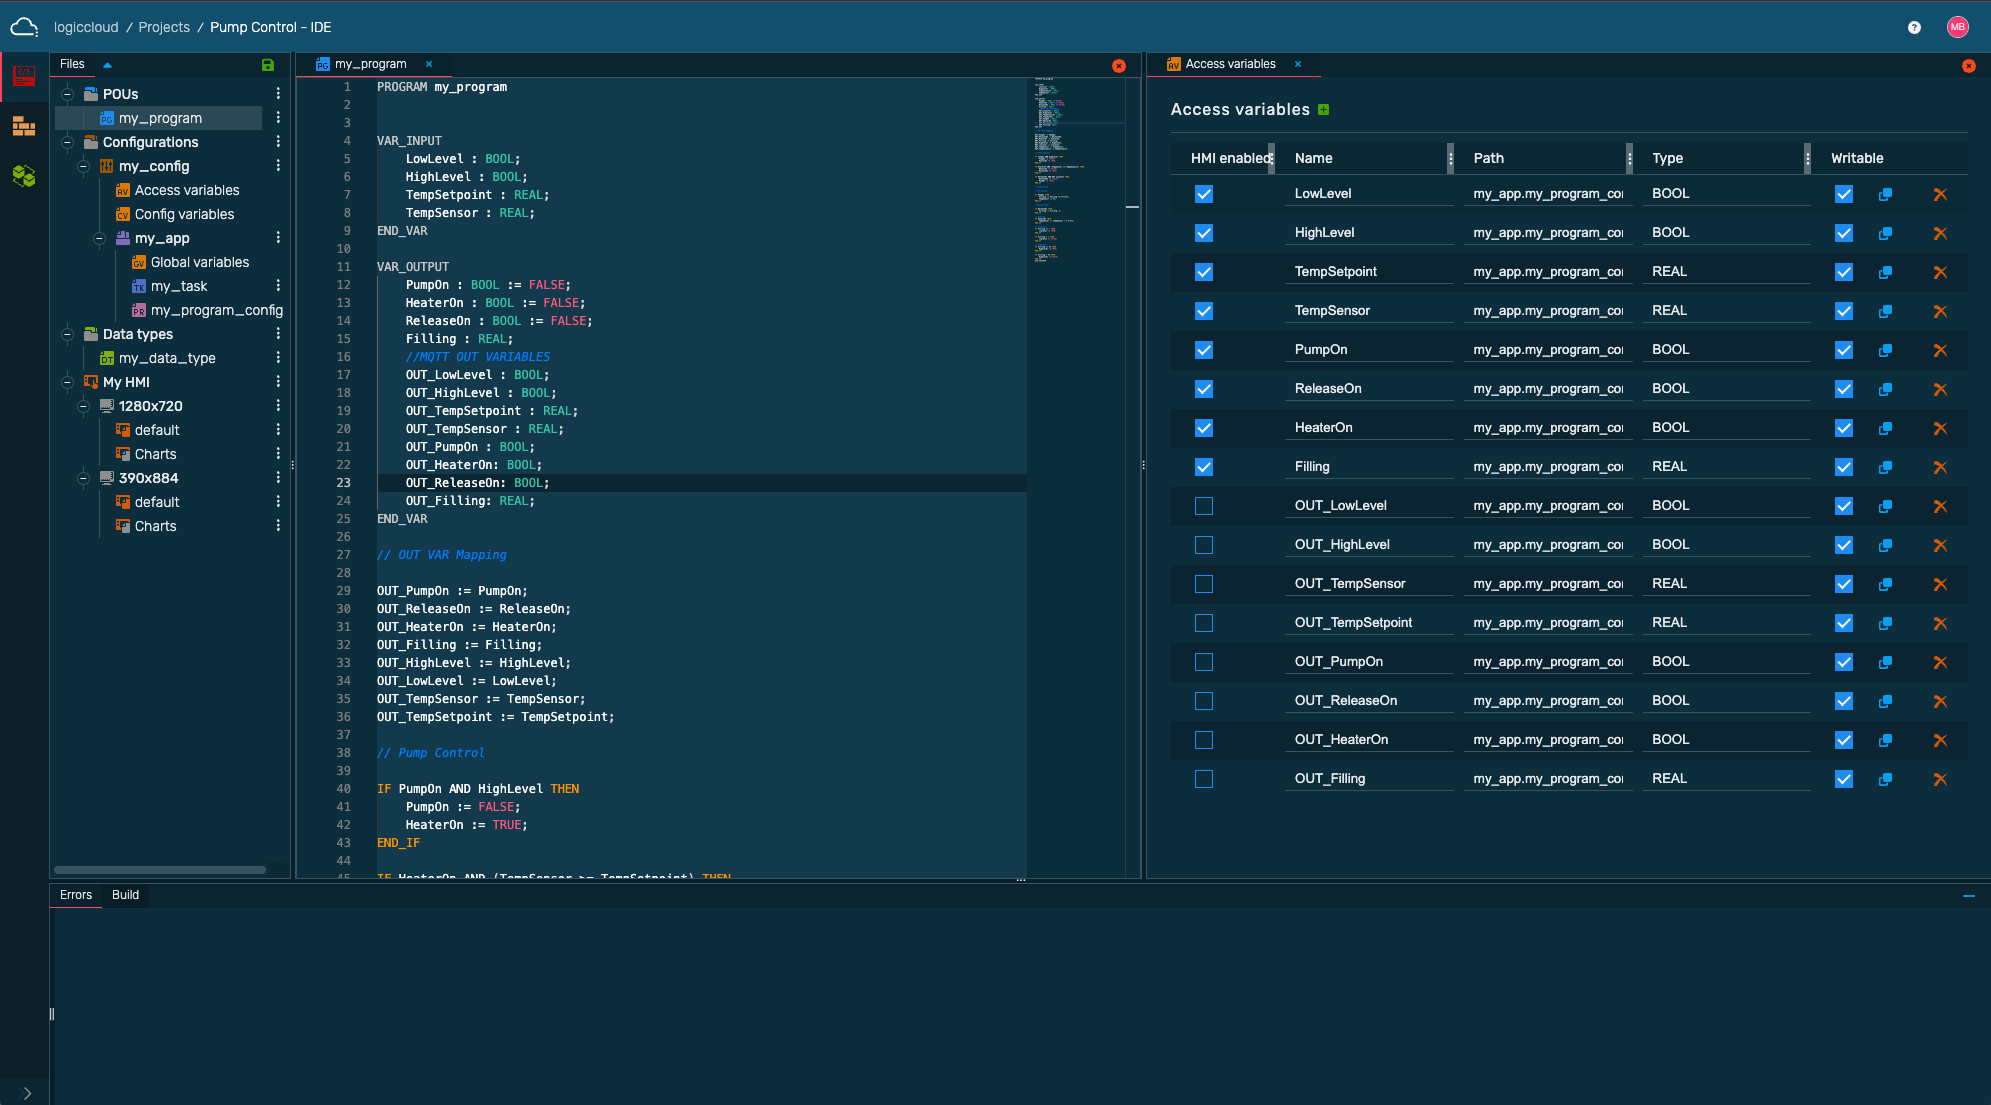Open the help question mark icon
1991x1105 pixels.
tap(1913, 28)
